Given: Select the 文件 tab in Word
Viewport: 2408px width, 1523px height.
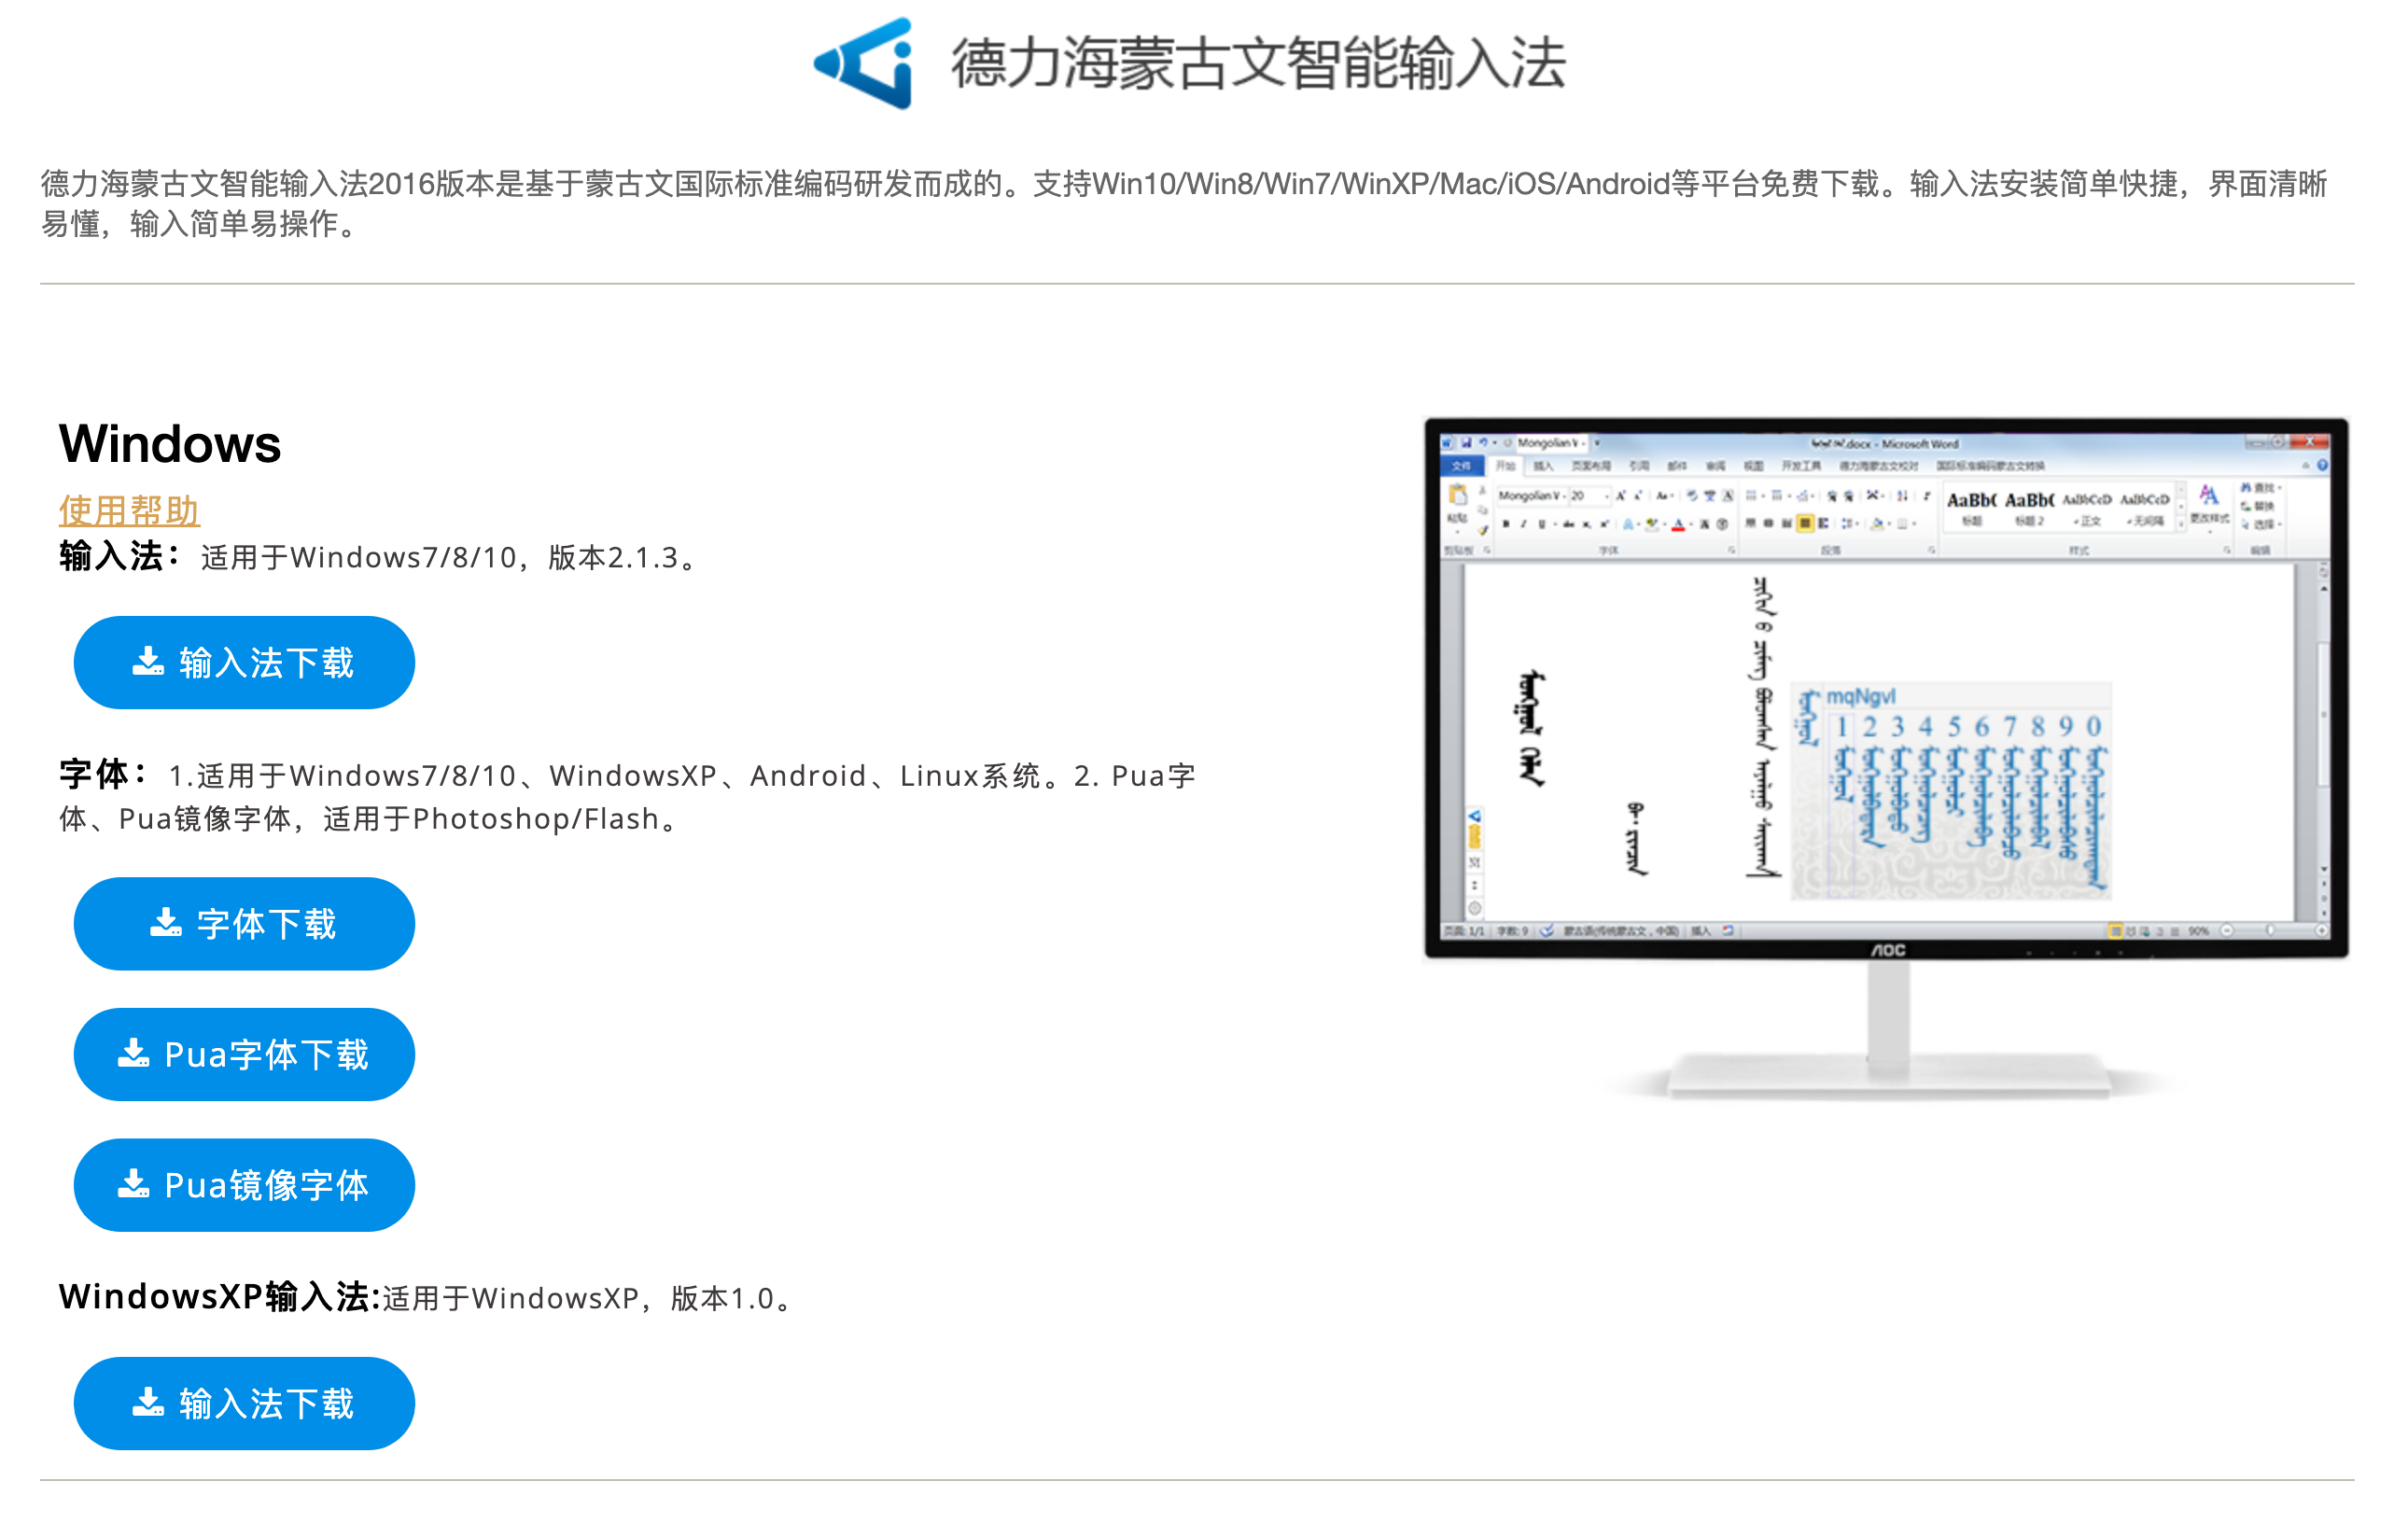Looking at the screenshot, I should point(1462,466).
